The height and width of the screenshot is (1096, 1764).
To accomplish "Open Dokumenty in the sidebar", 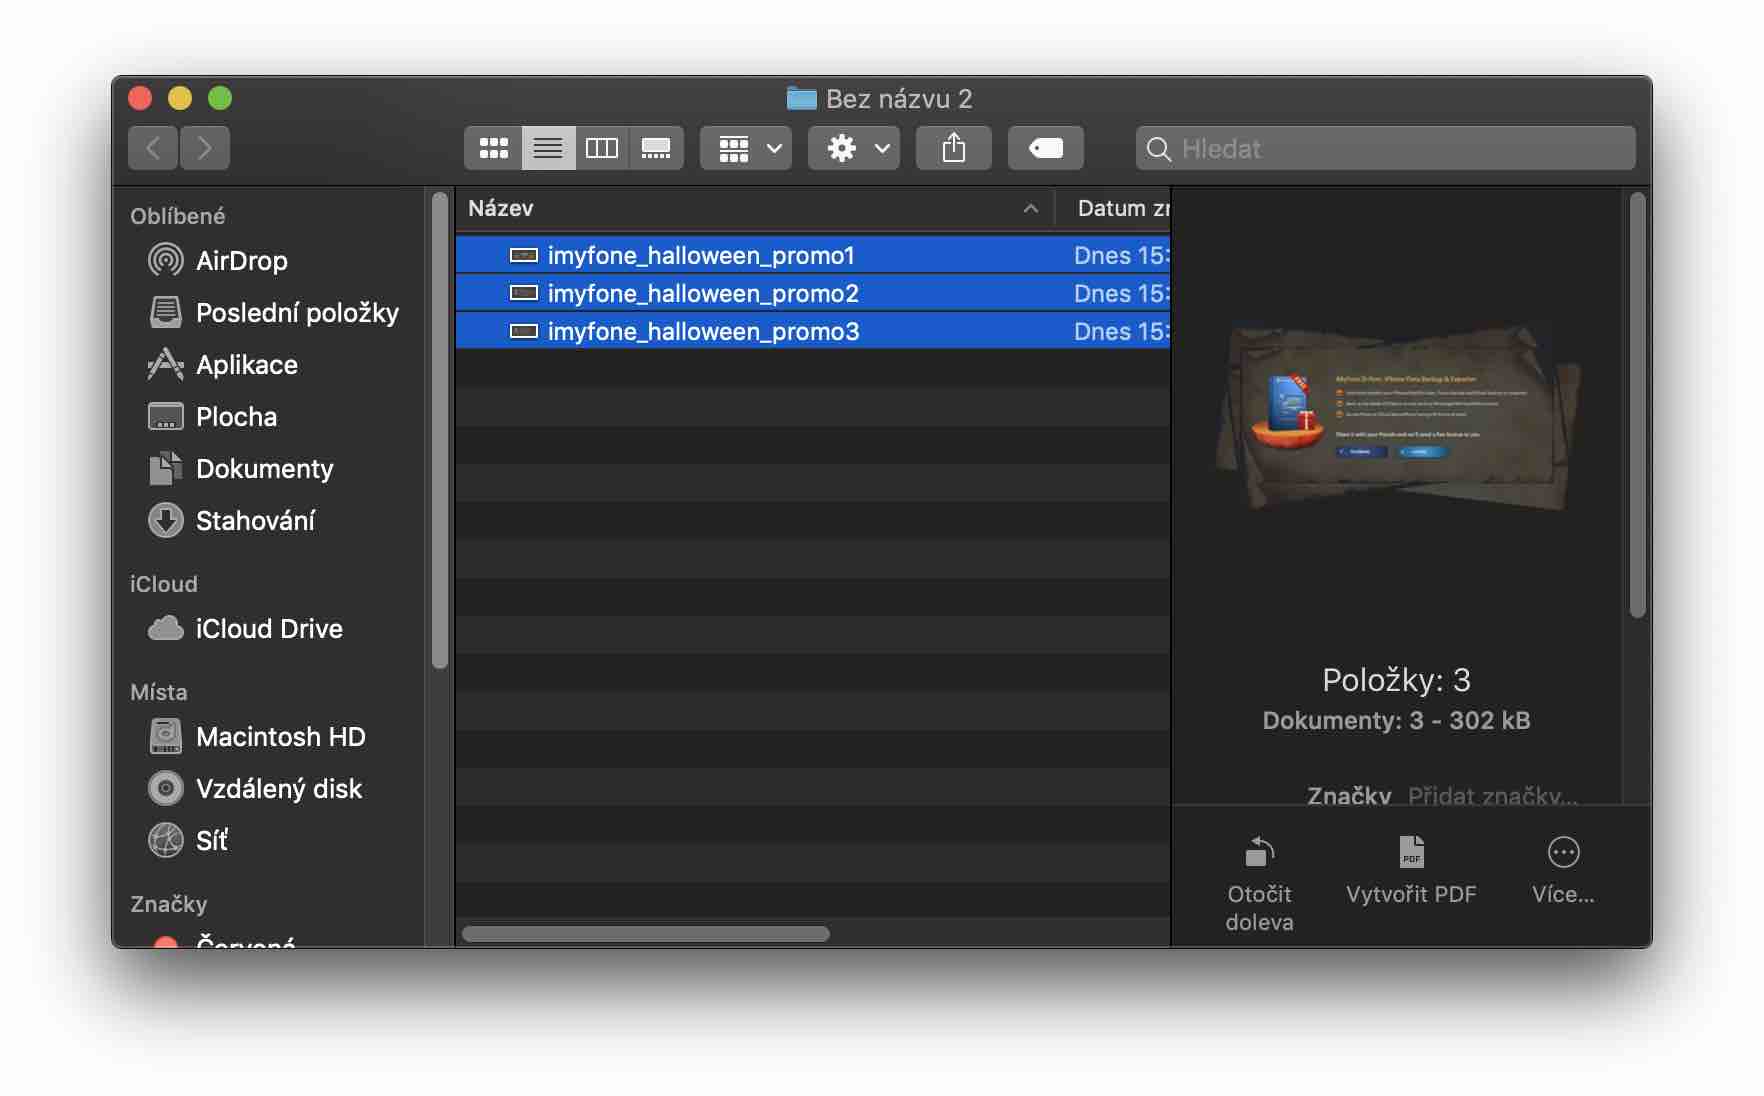I will (x=264, y=469).
